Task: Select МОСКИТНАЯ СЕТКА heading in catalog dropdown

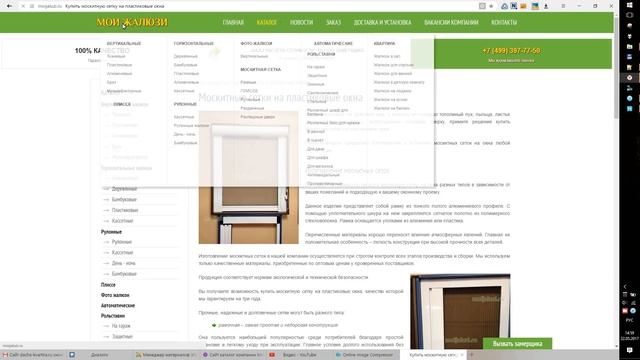Action: coord(260,69)
